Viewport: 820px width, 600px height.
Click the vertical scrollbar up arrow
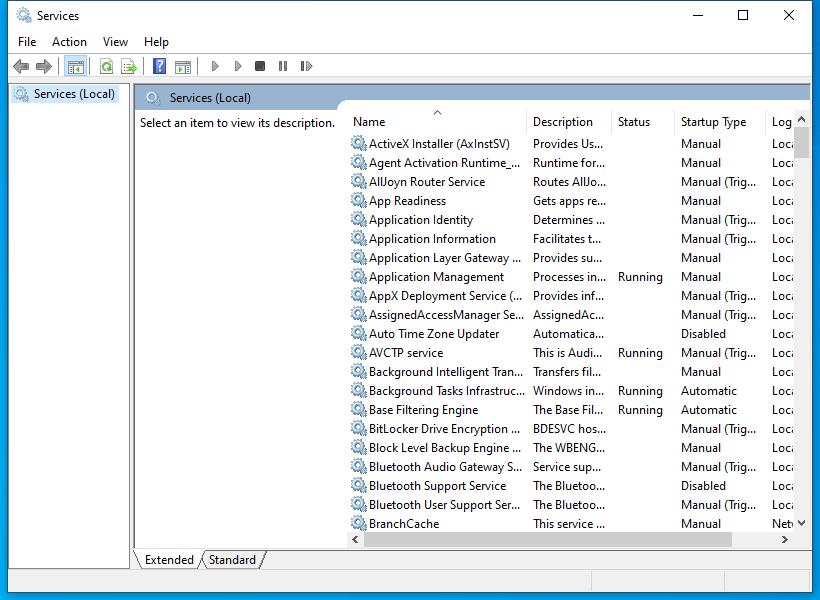pyautogui.click(x=801, y=119)
